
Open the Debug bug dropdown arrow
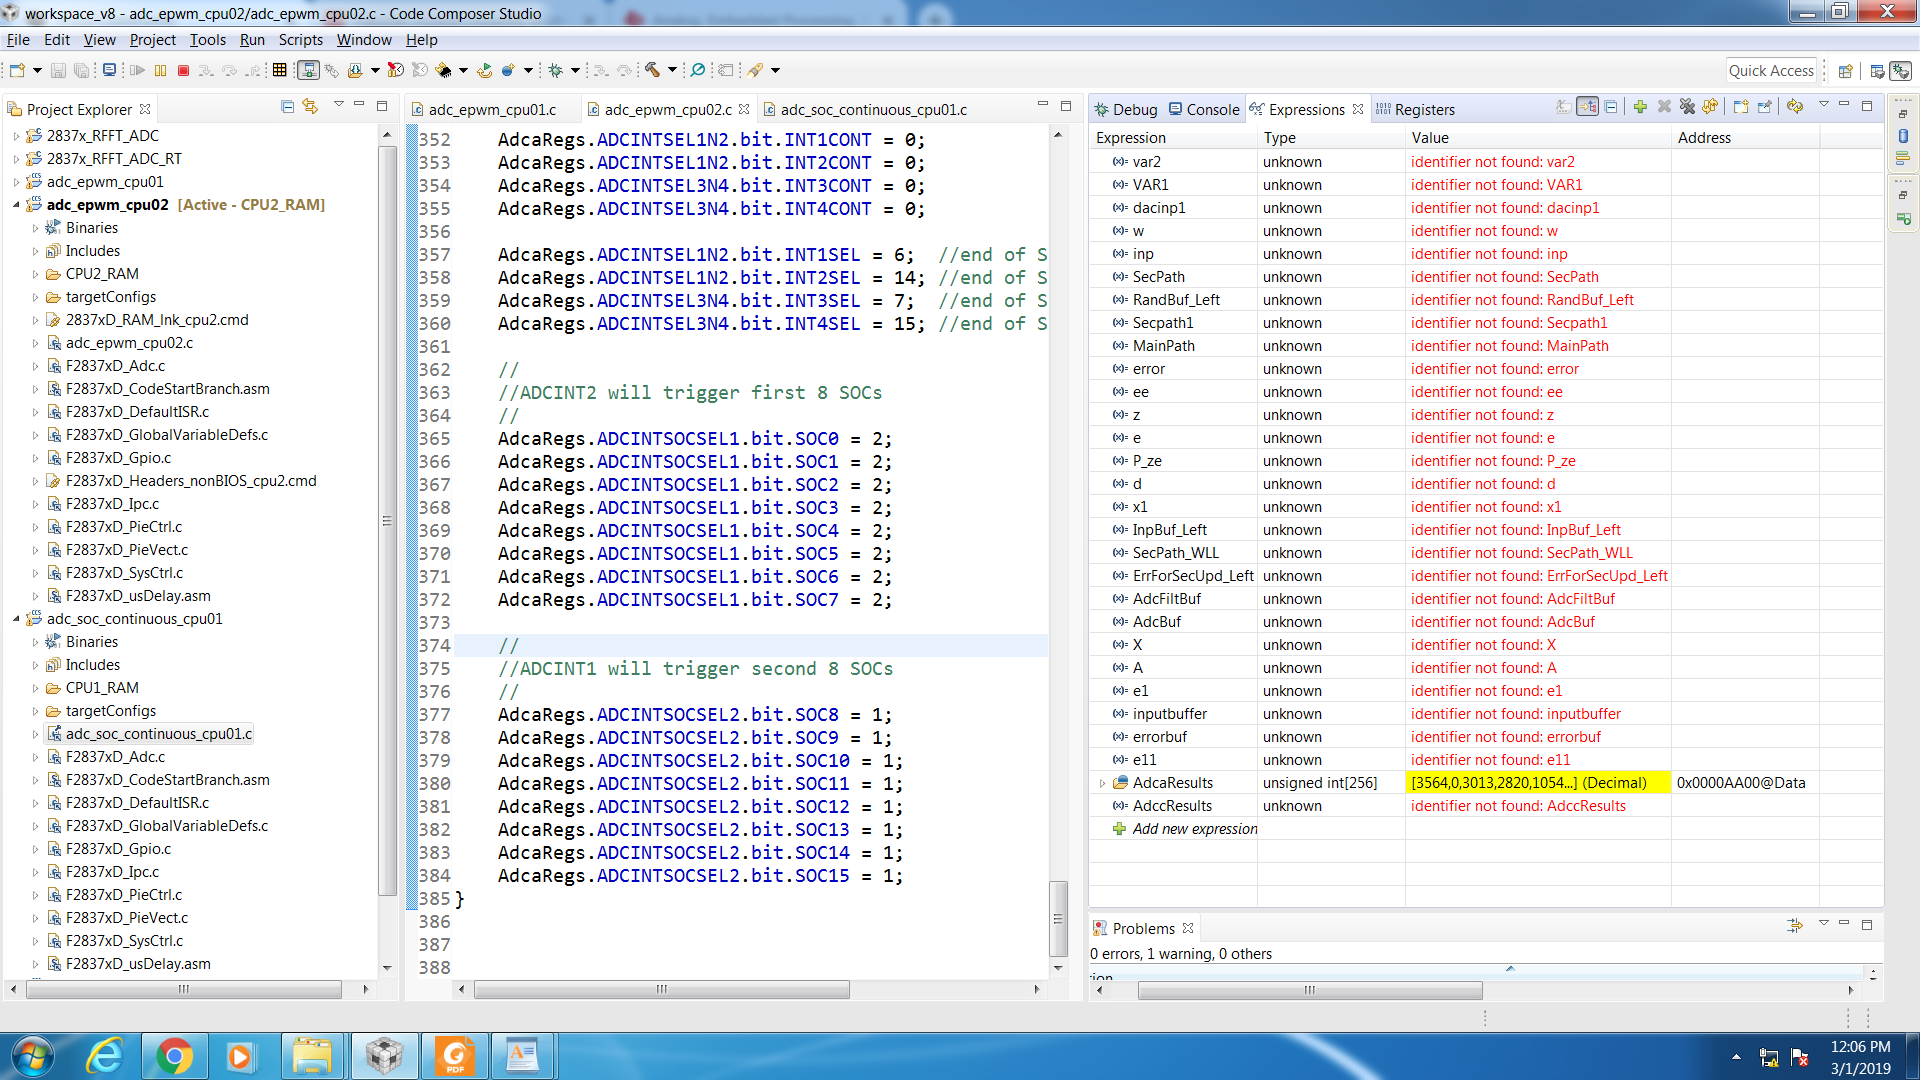tap(575, 70)
